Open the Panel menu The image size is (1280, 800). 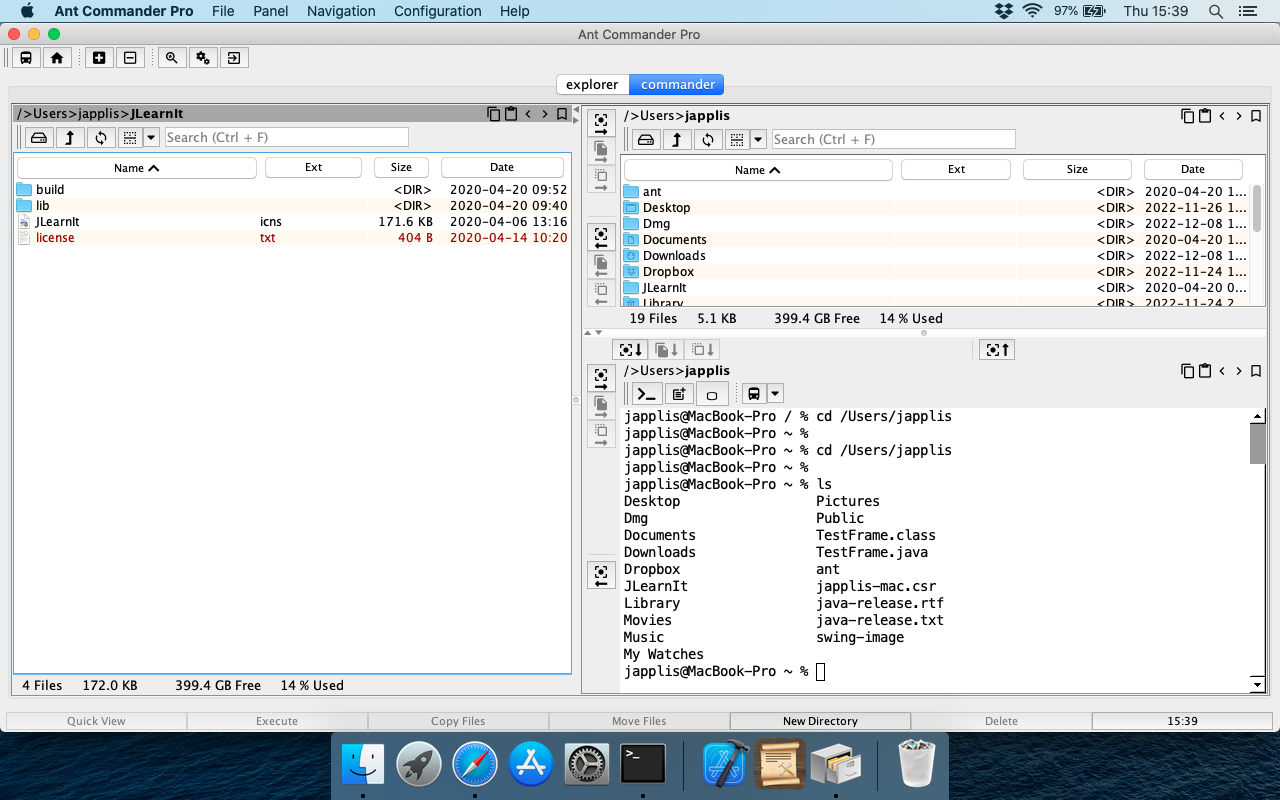tap(271, 11)
